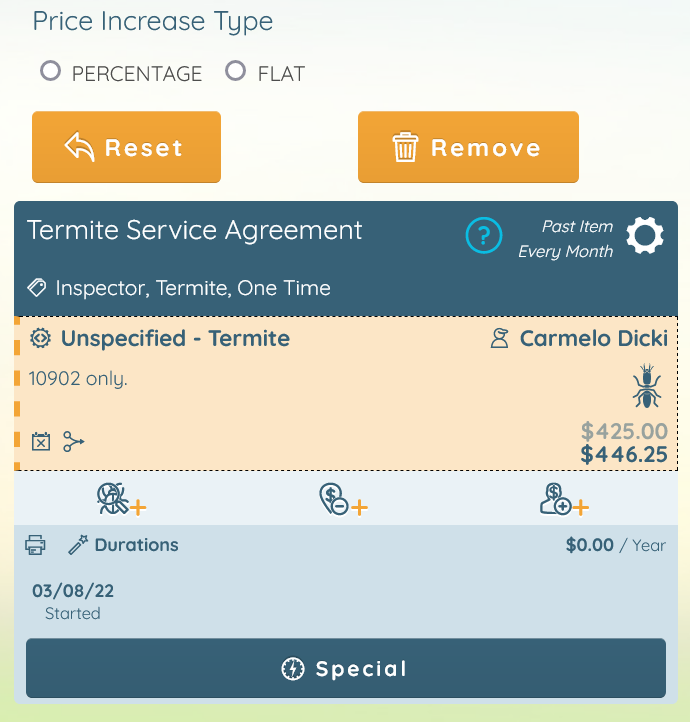The image size is (690, 722).
Task: Click the tag icon beside Inspector
Action: (37, 288)
